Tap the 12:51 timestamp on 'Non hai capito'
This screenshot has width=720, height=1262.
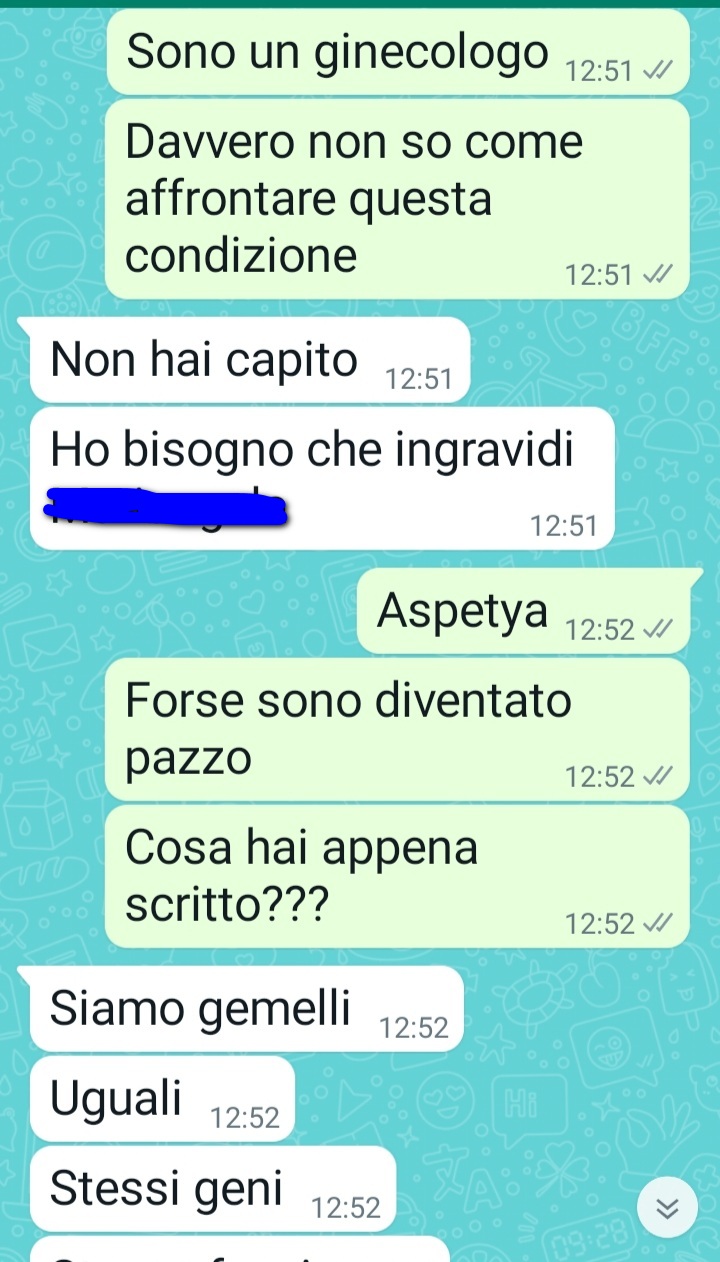pyautogui.click(x=419, y=380)
